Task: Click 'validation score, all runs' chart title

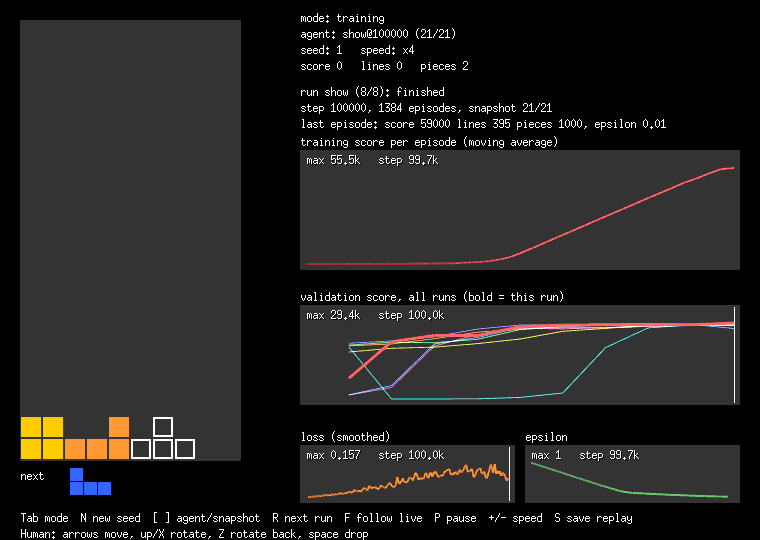Action: (432, 297)
